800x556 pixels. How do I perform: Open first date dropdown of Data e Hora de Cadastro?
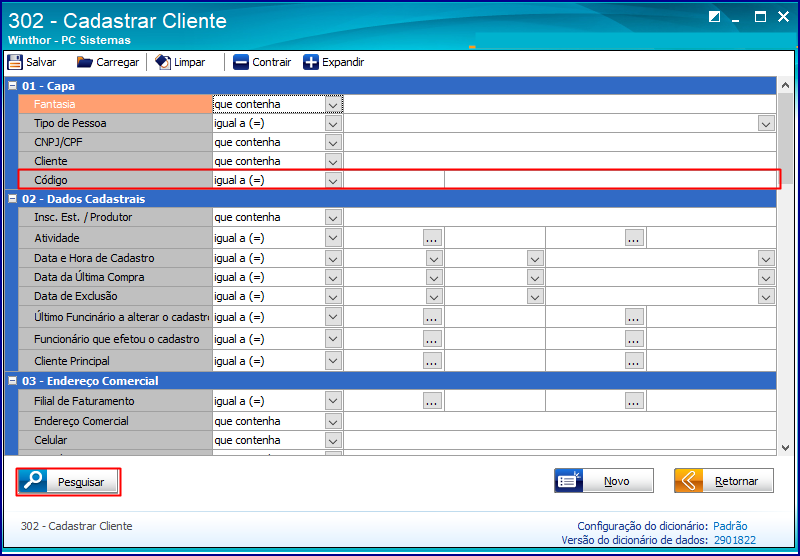(434, 259)
